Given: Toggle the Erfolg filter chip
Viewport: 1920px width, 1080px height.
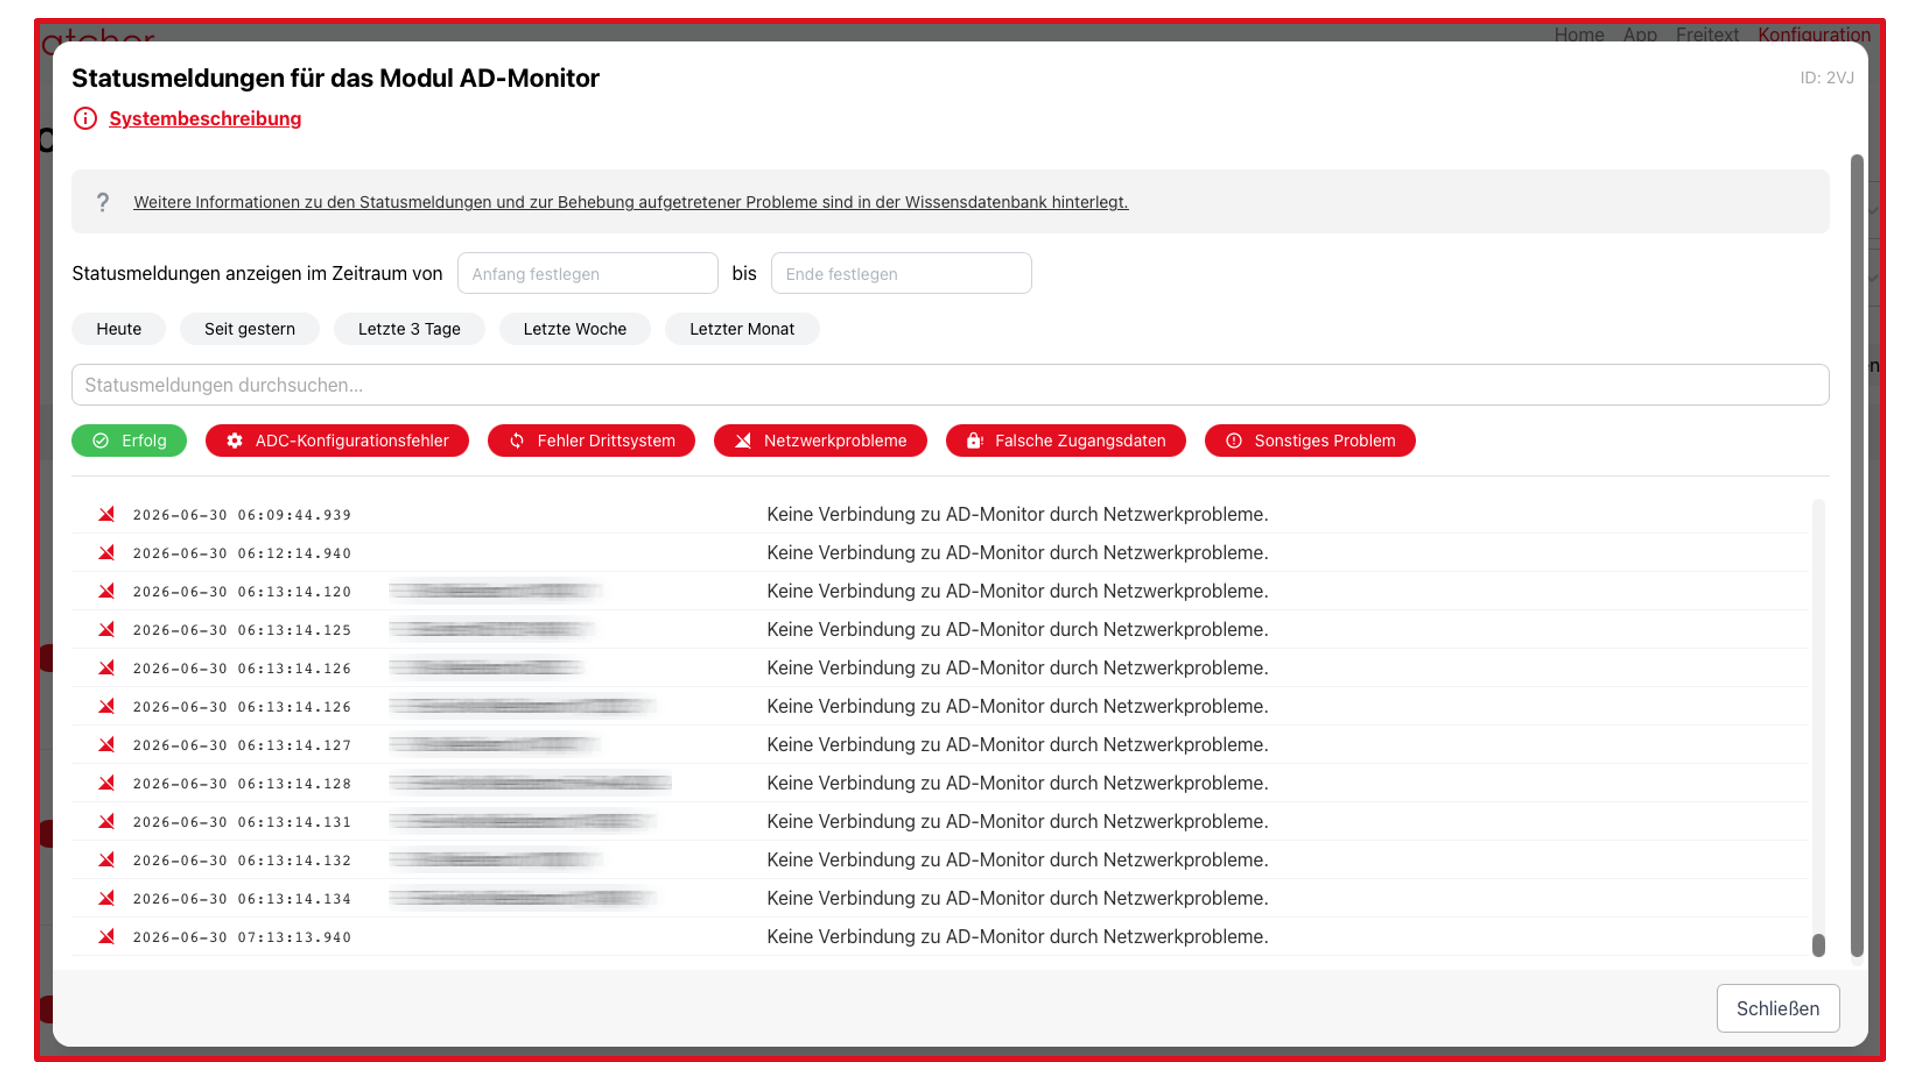Looking at the screenshot, I should 129,441.
